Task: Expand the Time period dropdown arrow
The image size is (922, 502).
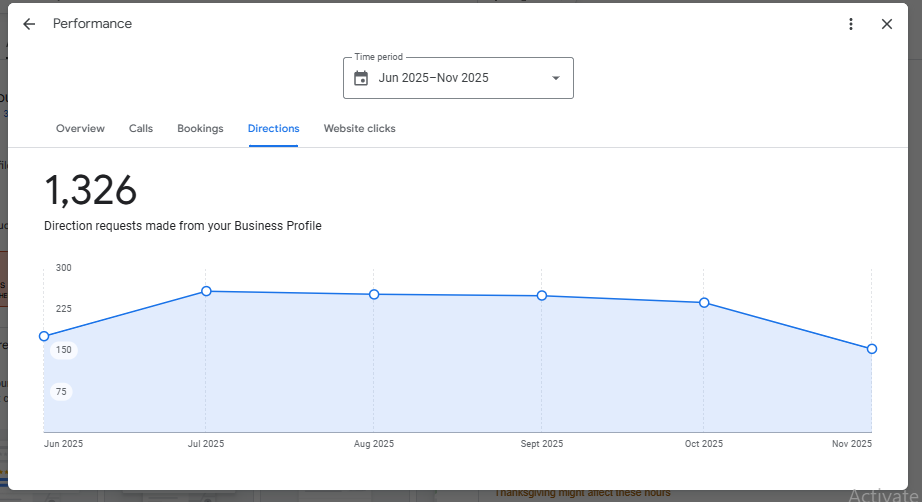Action: [x=556, y=78]
